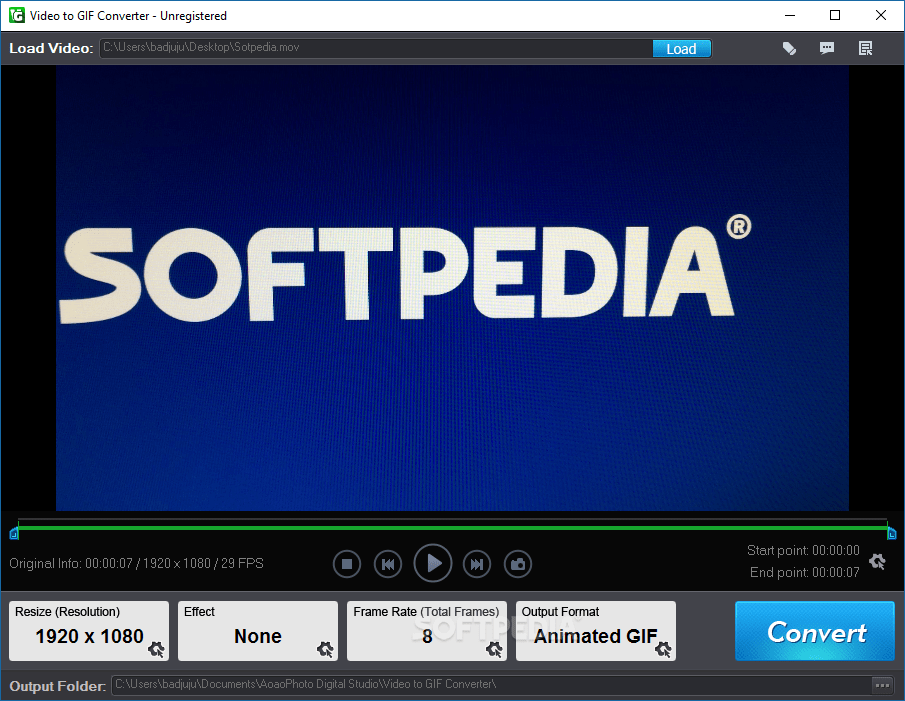This screenshot has width=905, height=701.
Task: Click the Original Info text line
Action: [136, 563]
